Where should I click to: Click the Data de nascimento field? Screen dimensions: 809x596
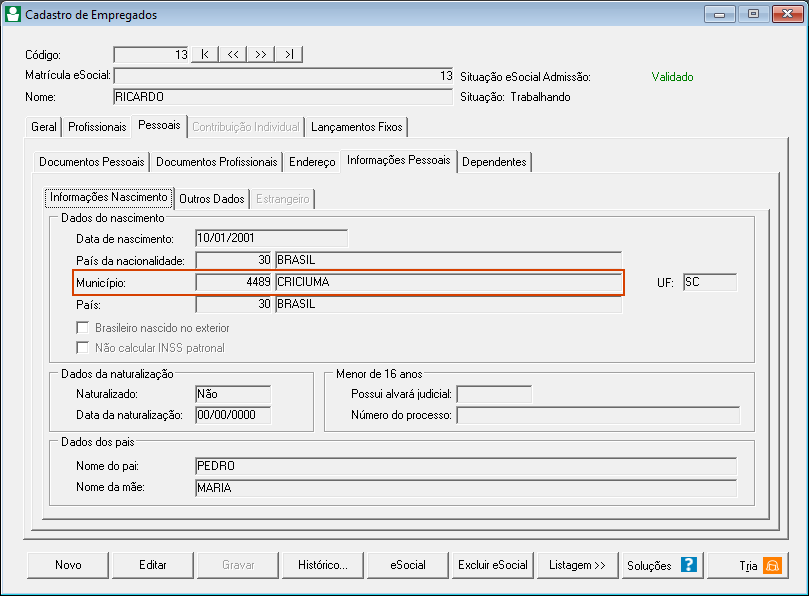(x=271, y=238)
